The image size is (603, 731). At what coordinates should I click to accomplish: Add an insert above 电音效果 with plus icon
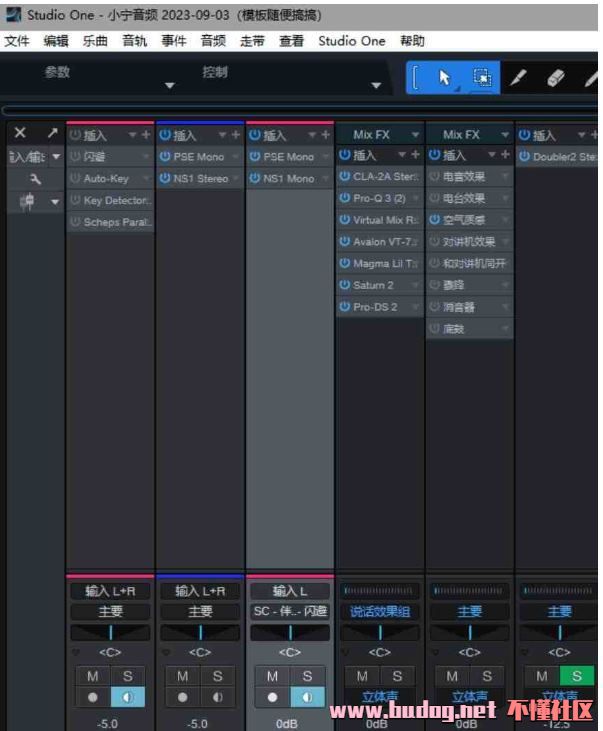(x=505, y=154)
